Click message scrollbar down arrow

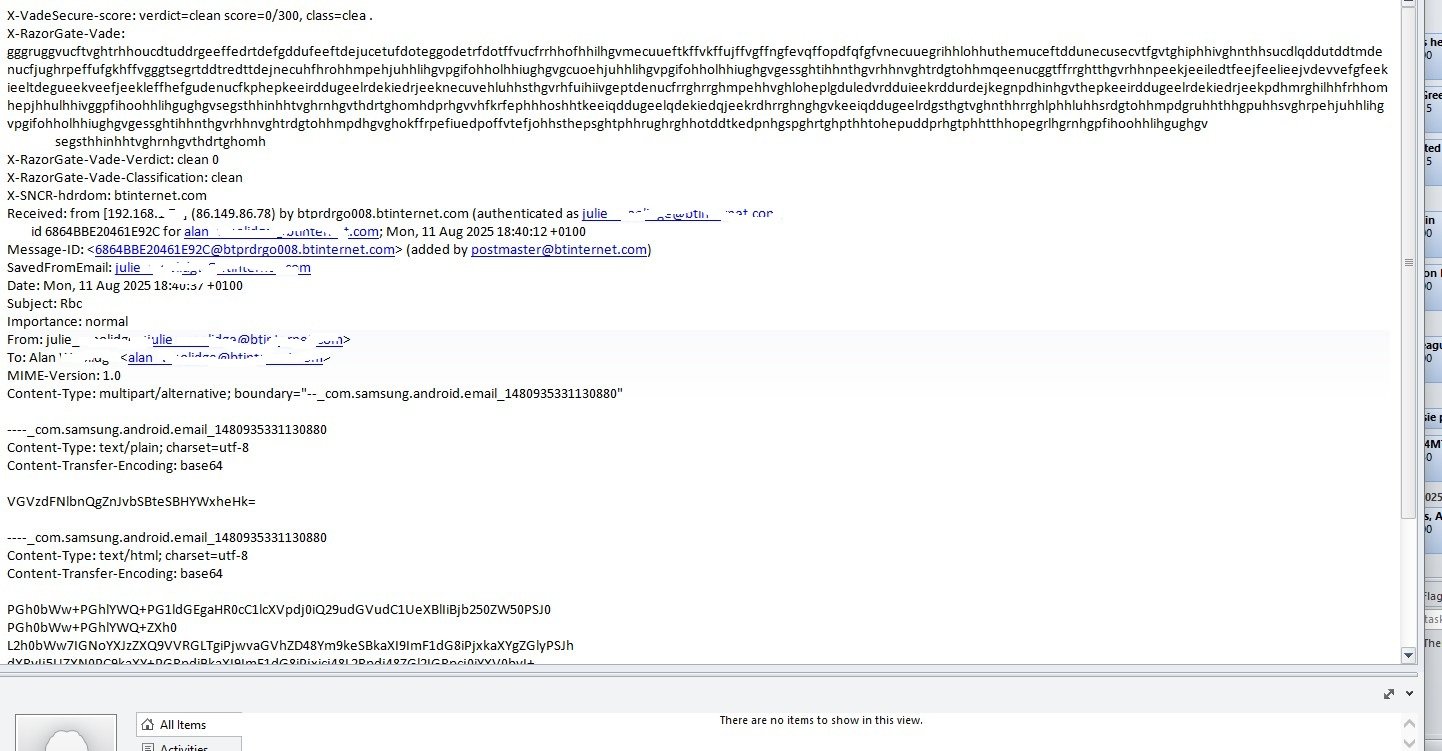coord(1408,655)
